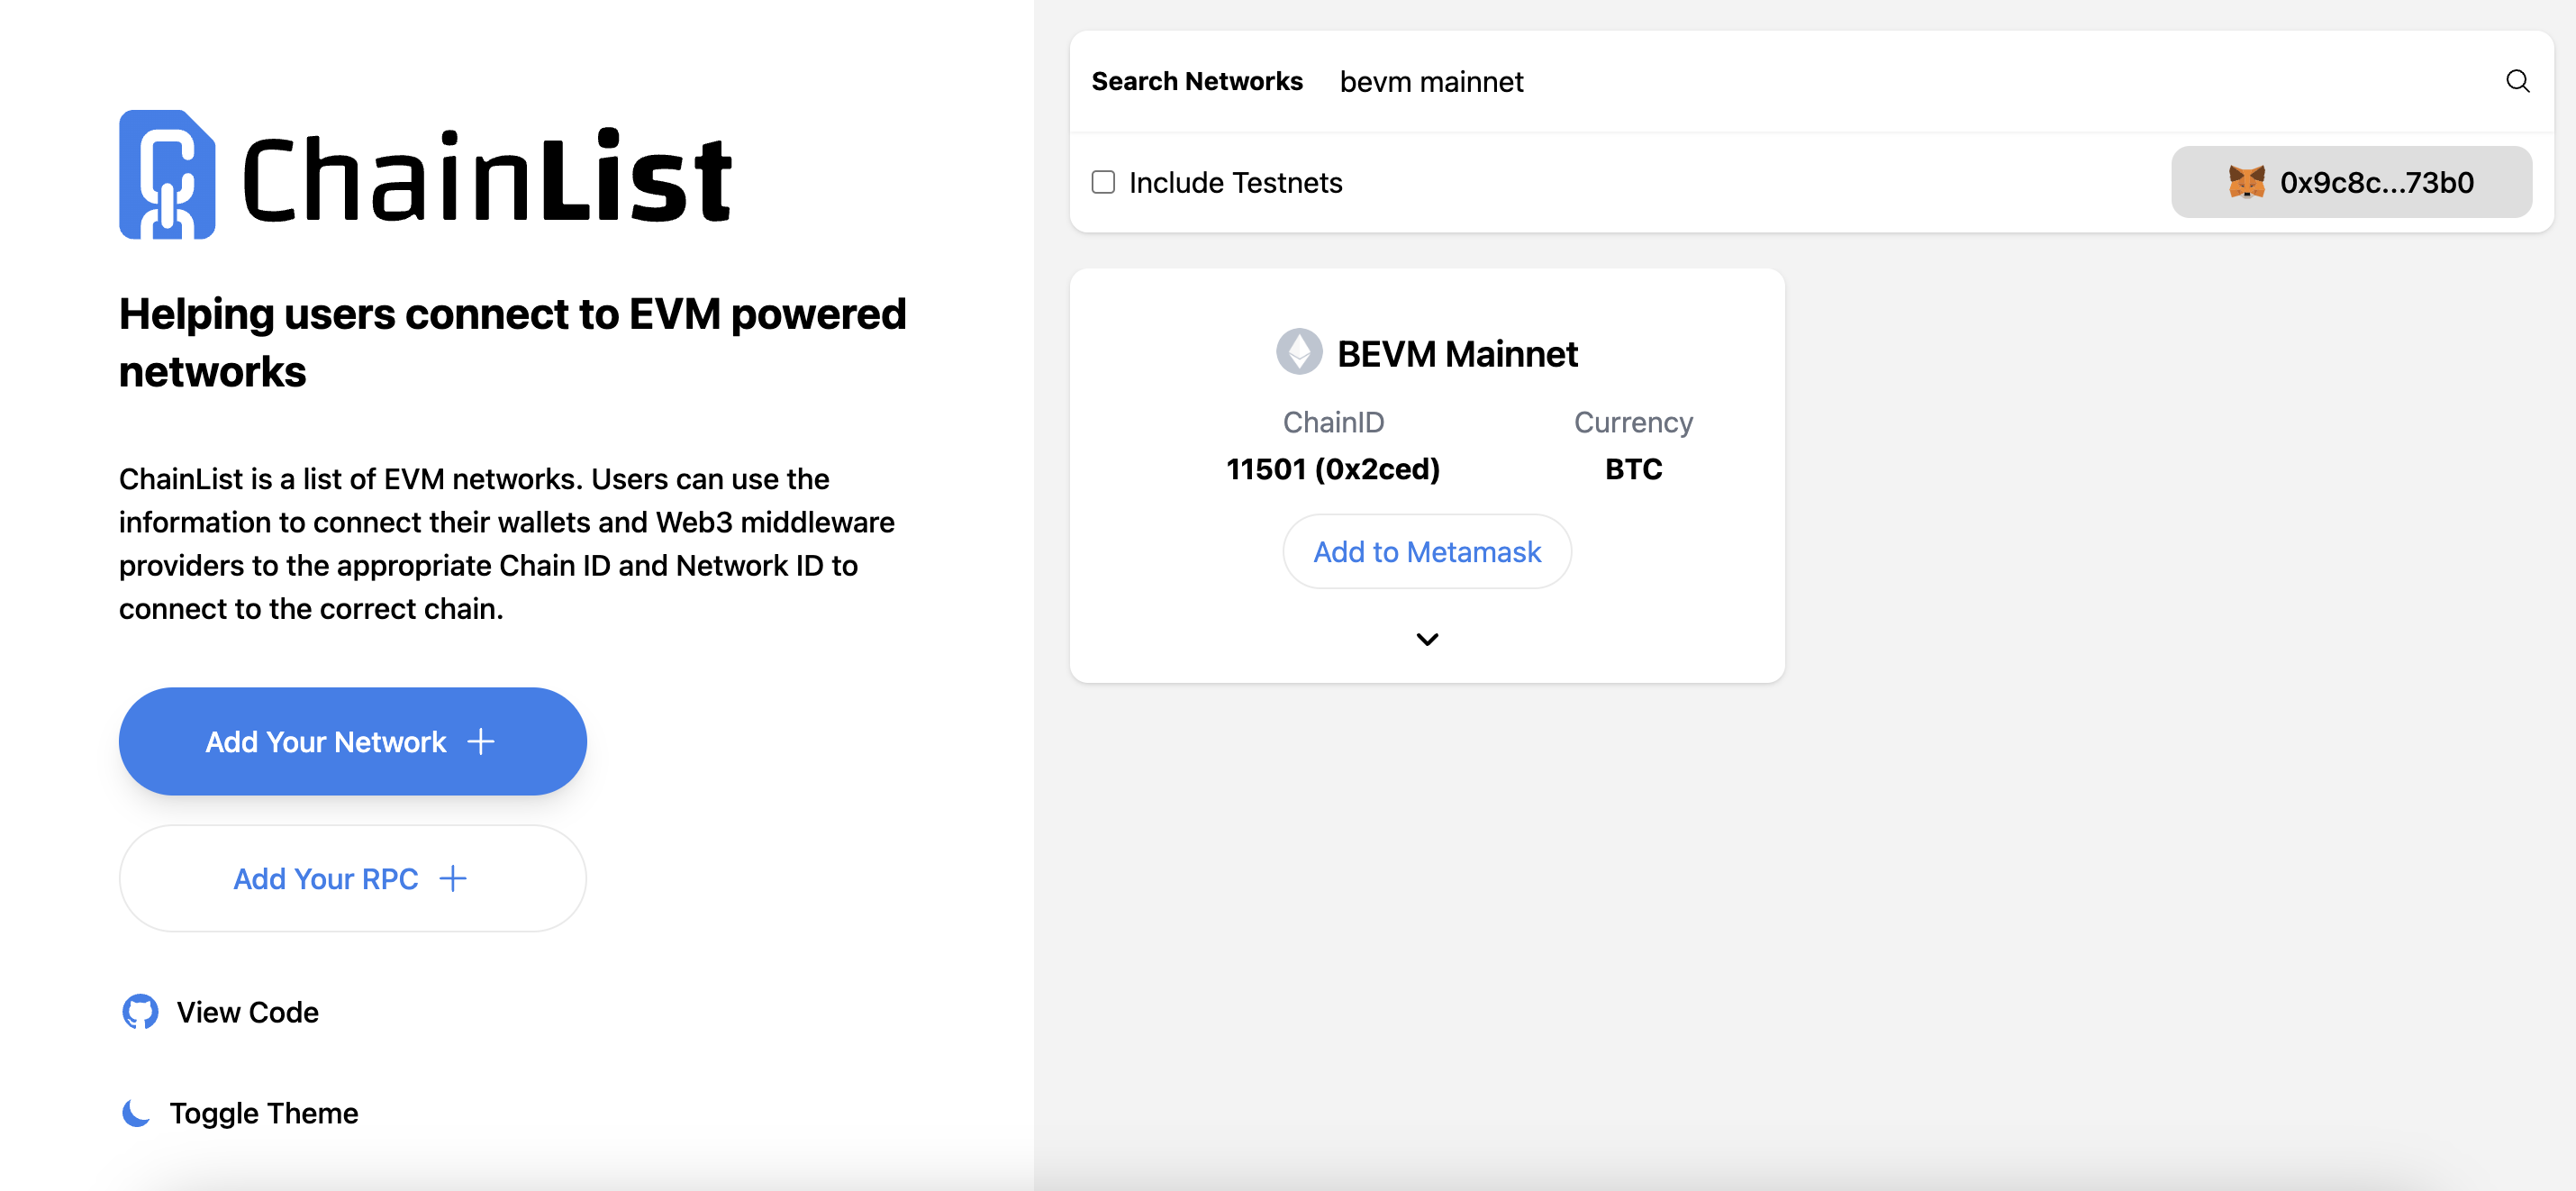The image size is (2576, 1191).
Task: Click the ChainList title text
Action: [x=488, y=176]
